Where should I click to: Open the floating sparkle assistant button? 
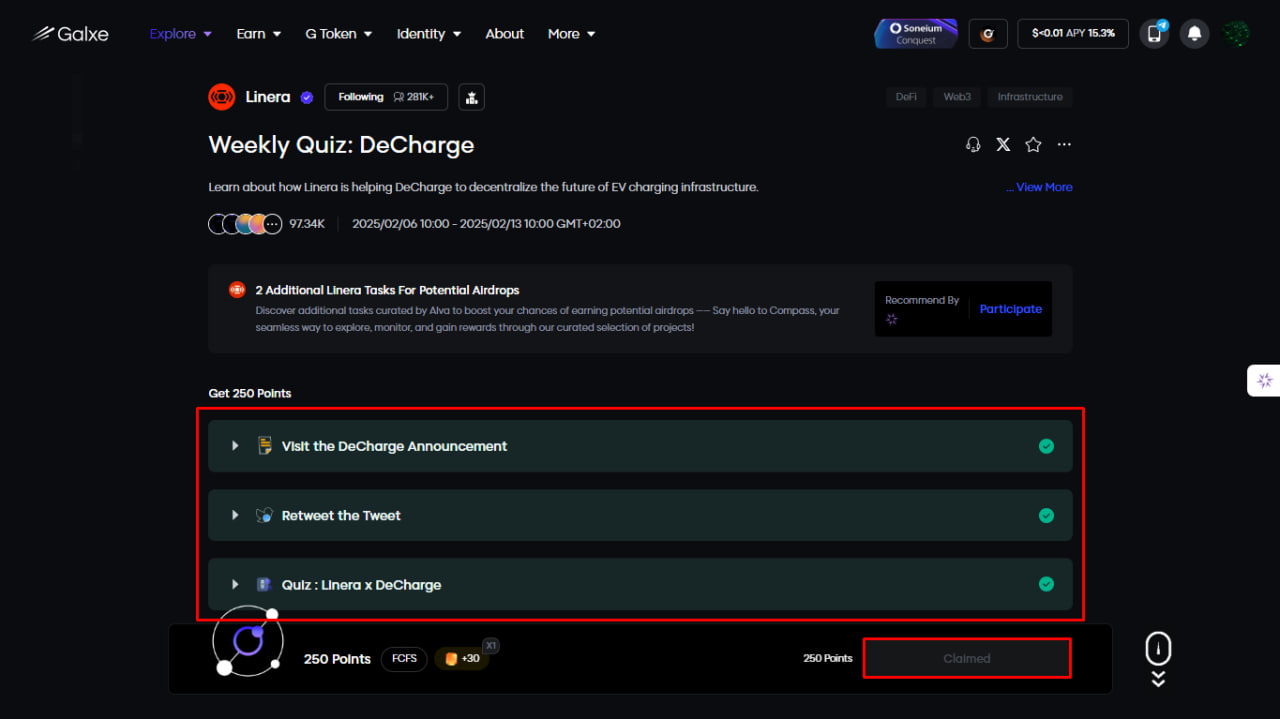[x=1264, y=380]
